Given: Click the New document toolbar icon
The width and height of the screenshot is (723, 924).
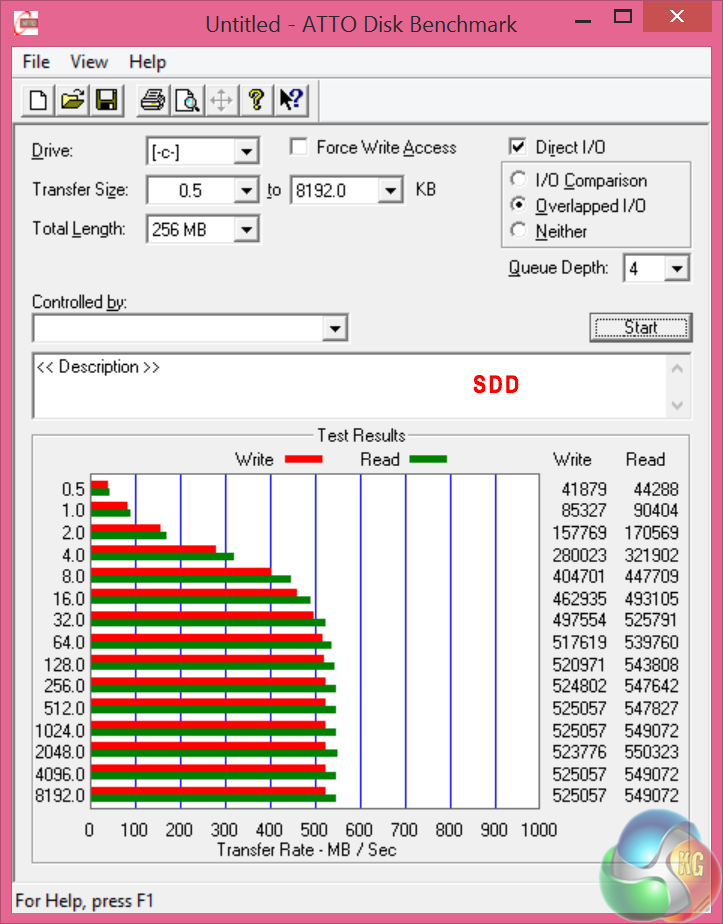Looking at the screenshot, I should (x=39, y=100).
